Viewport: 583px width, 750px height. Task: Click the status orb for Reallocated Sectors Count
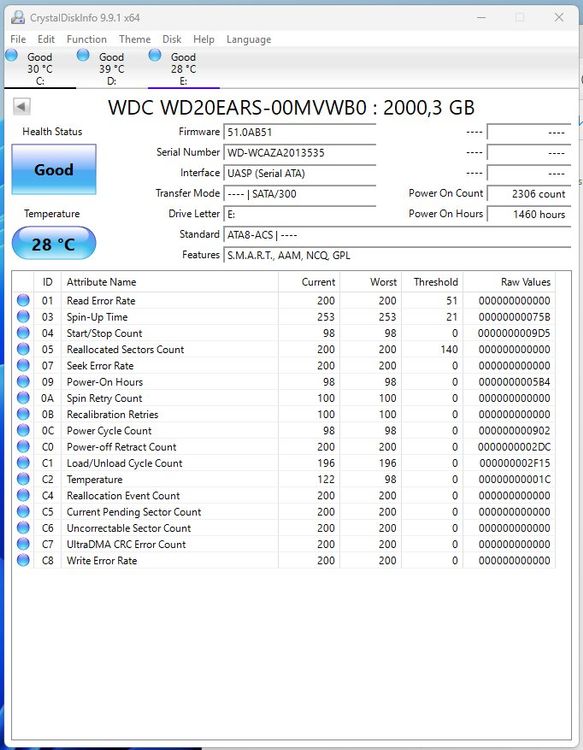[23, 349]
